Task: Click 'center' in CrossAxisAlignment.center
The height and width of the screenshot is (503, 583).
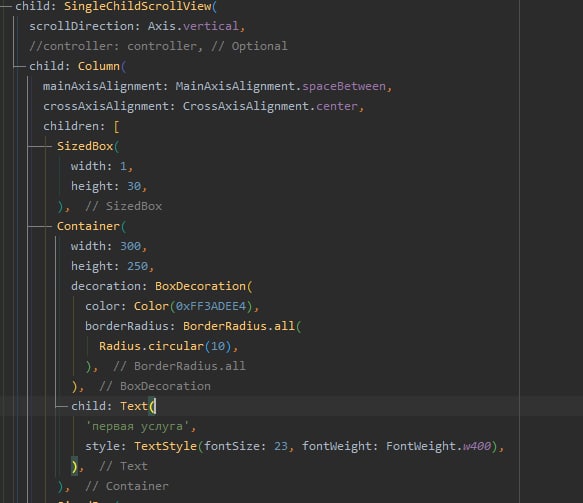Action: 336,106
